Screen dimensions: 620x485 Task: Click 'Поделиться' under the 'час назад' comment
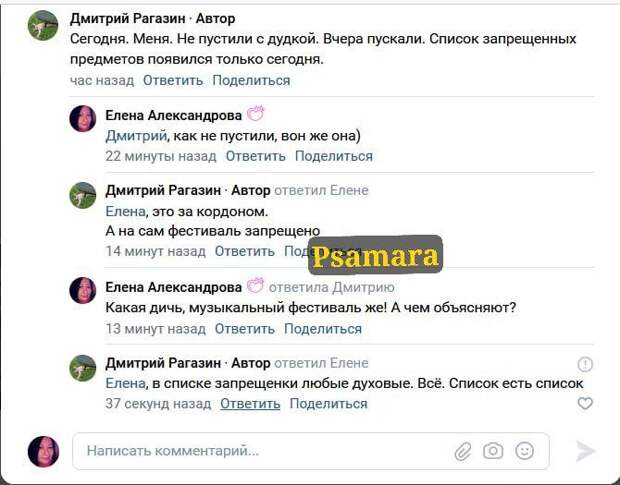pos(251,80)
